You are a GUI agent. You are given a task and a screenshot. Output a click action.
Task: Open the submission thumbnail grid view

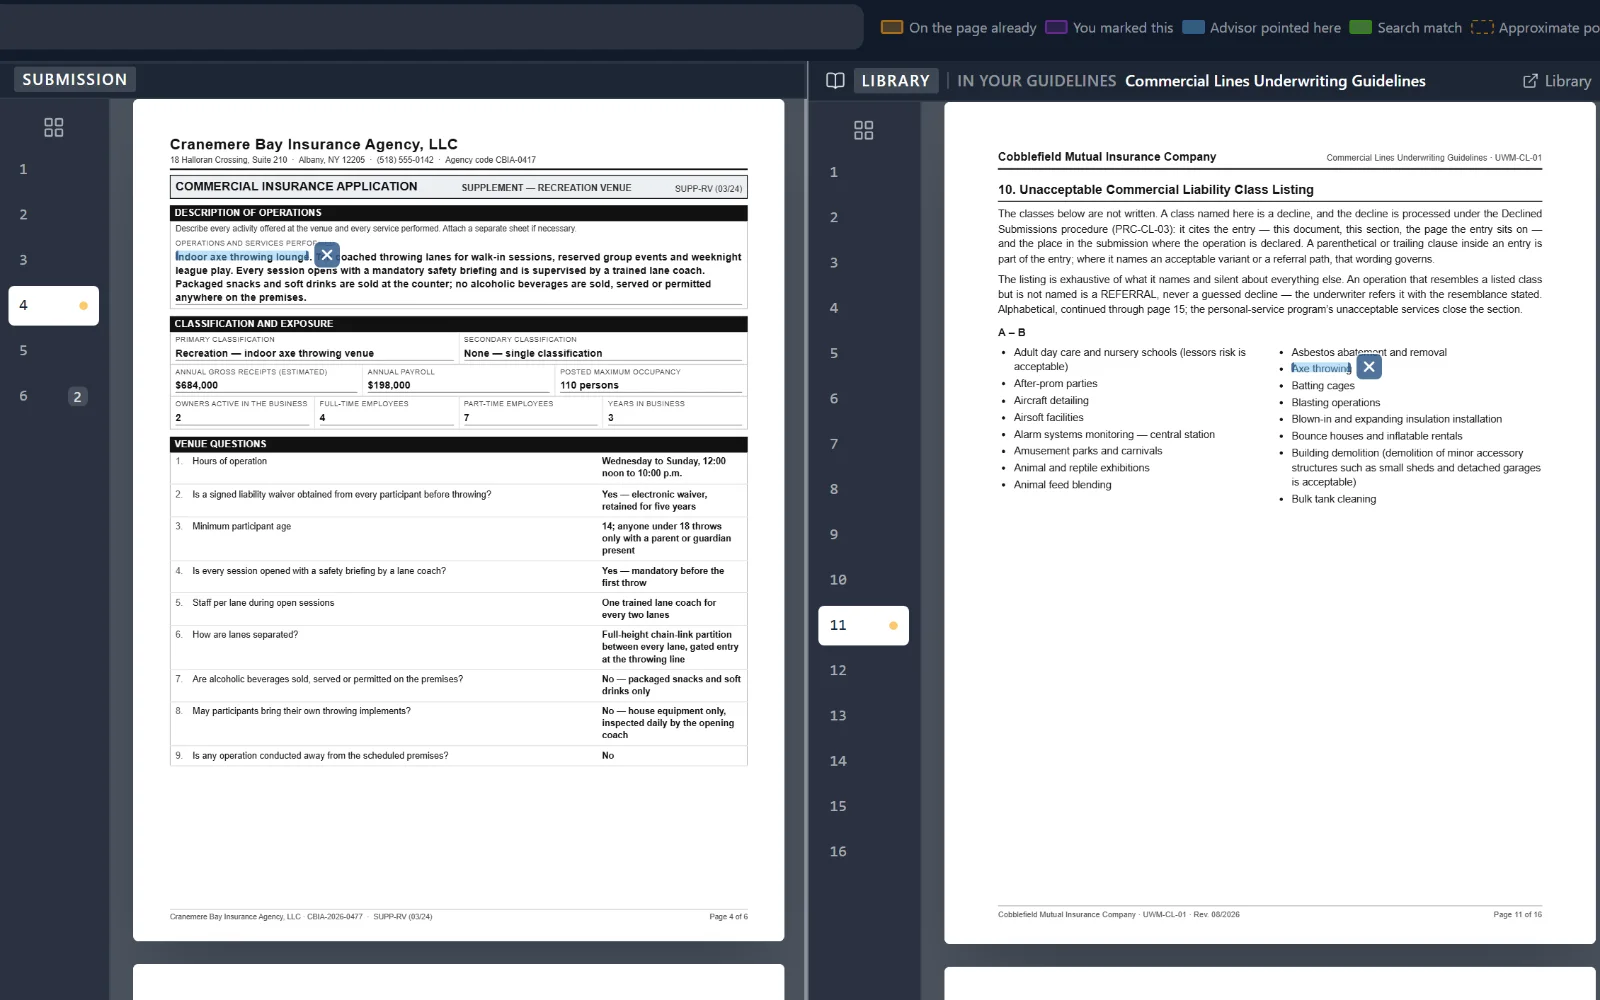coord(54,127)
